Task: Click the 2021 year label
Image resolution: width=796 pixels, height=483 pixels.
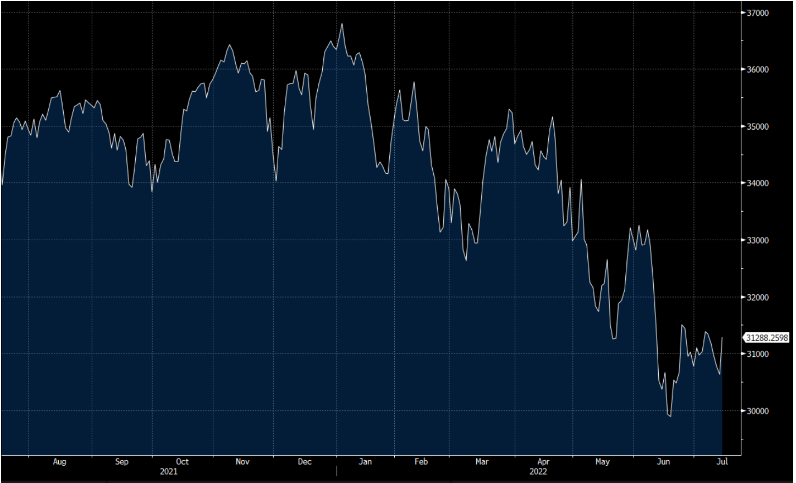Action: (x=169, y=472)
